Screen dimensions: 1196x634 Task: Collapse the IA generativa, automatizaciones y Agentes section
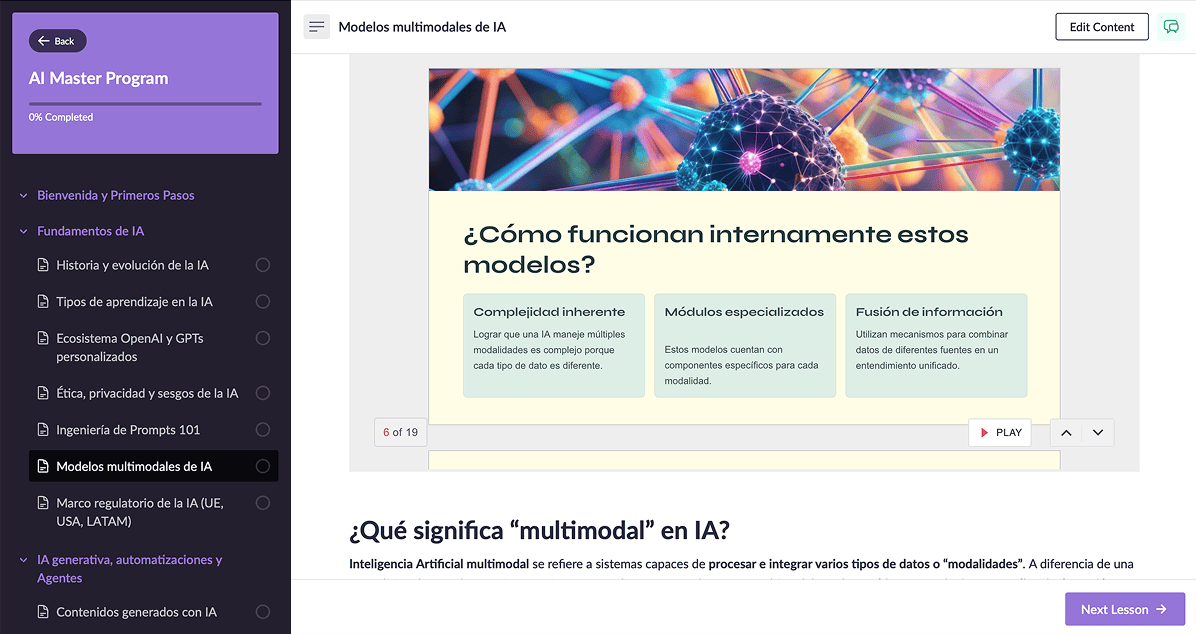23,559
